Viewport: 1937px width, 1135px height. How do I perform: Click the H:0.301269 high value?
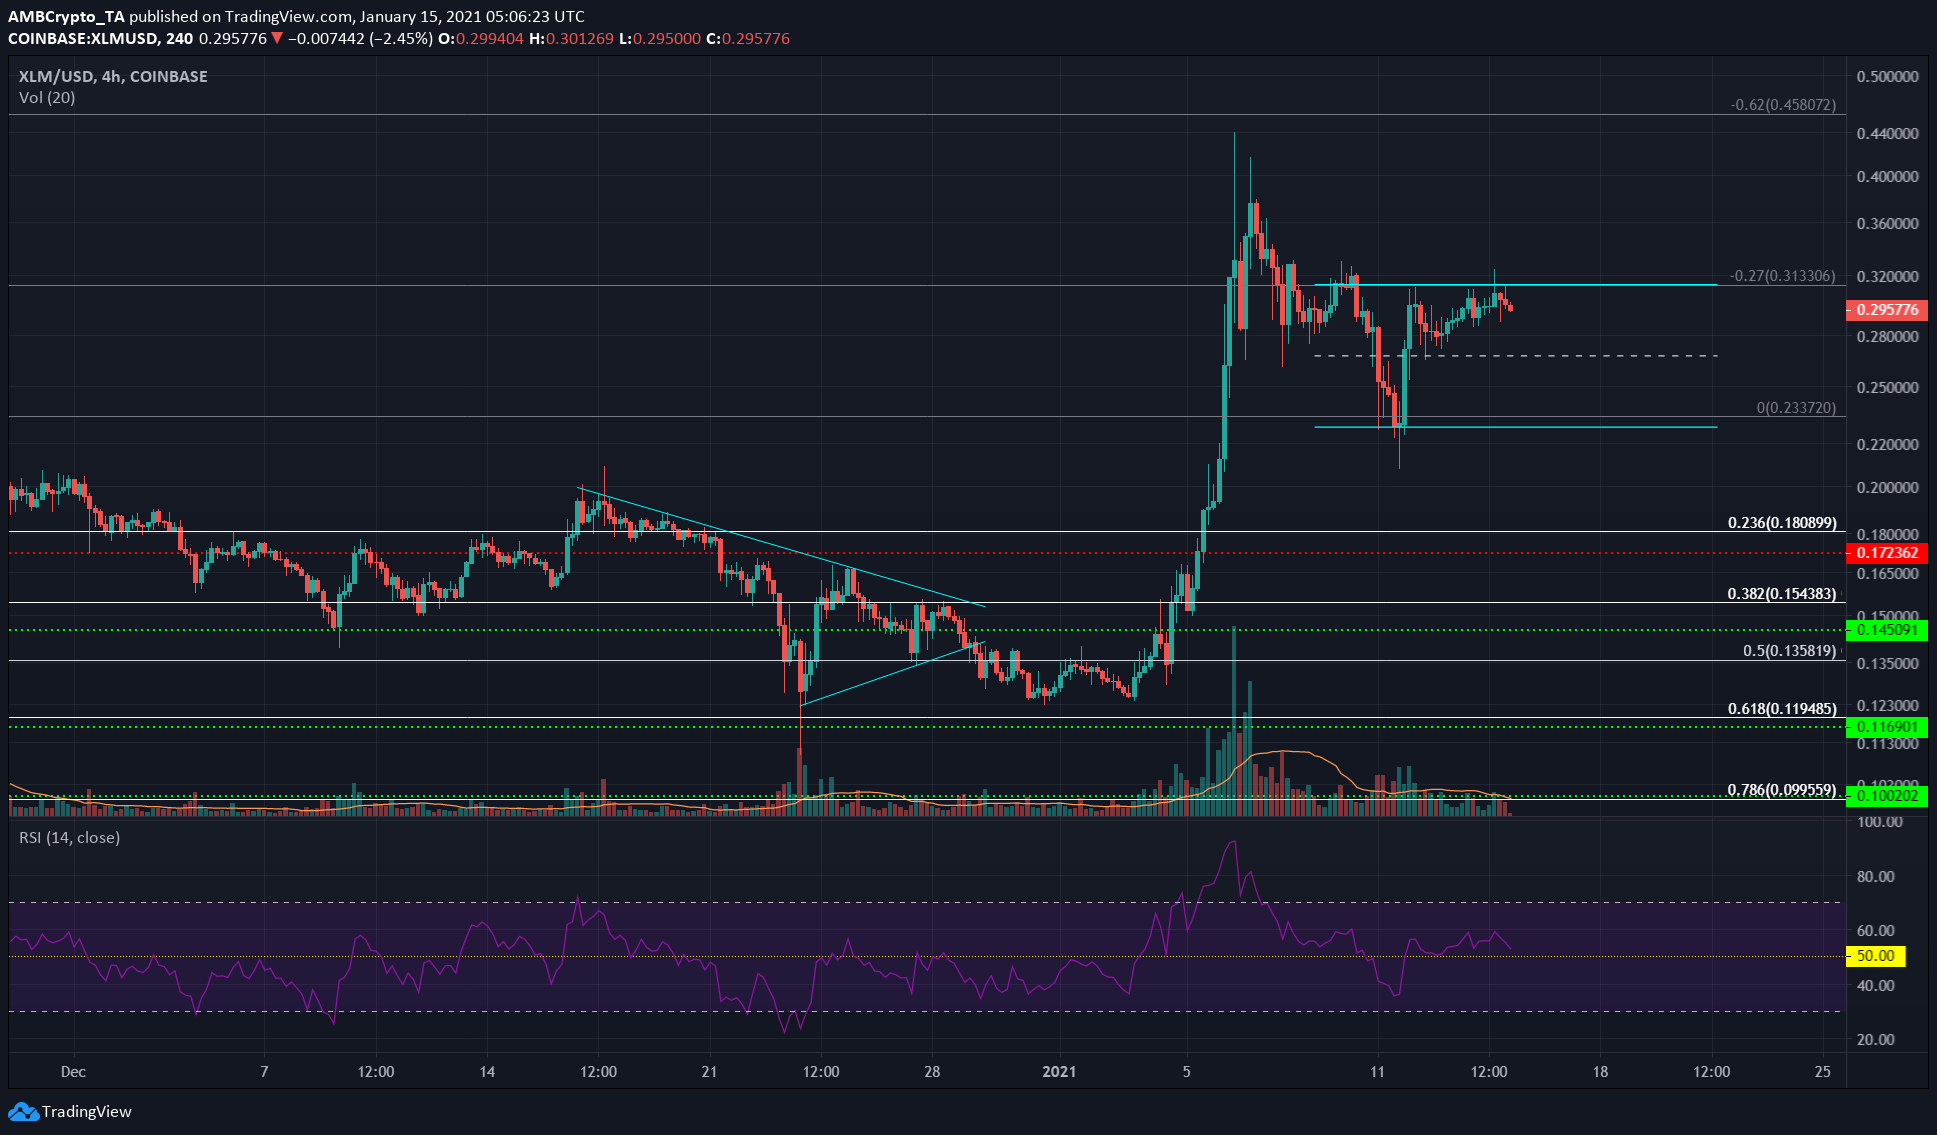[x=571, y=39]
